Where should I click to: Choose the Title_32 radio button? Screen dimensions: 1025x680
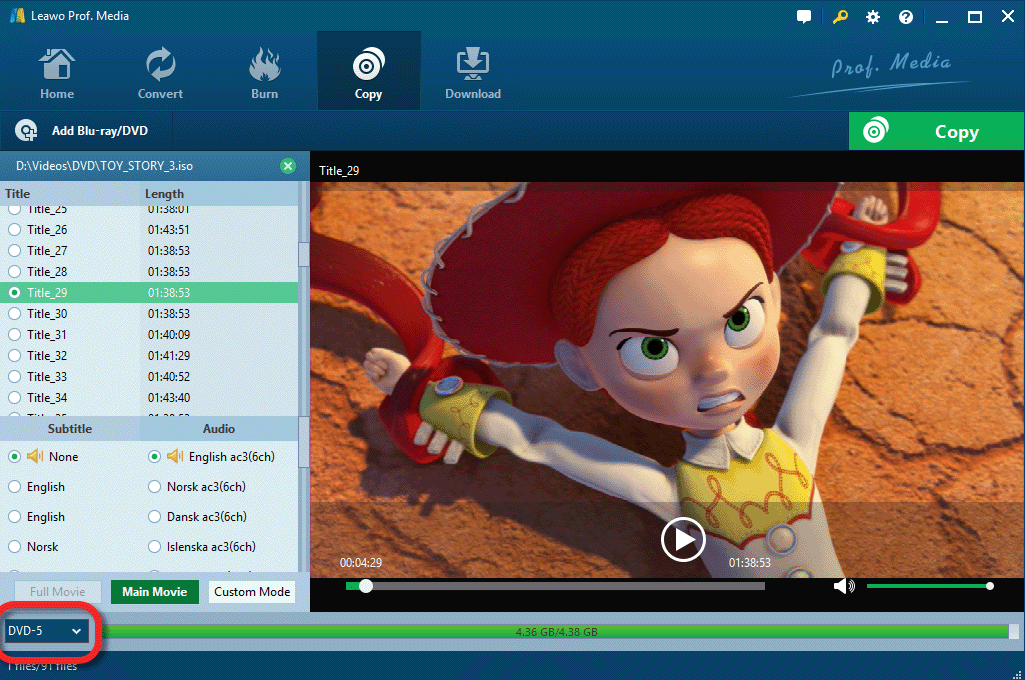pyautogui.click(x=14, y=355)
